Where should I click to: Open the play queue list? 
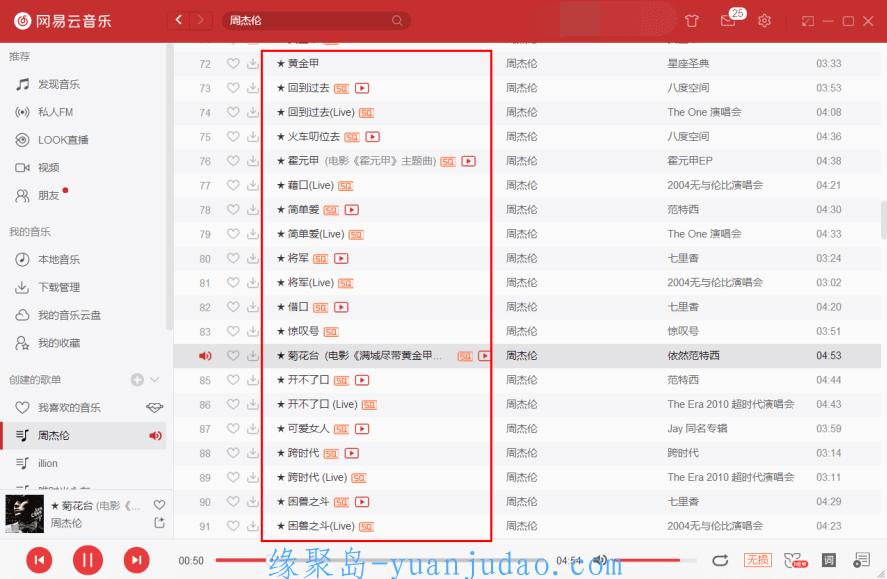click(861, 560)
